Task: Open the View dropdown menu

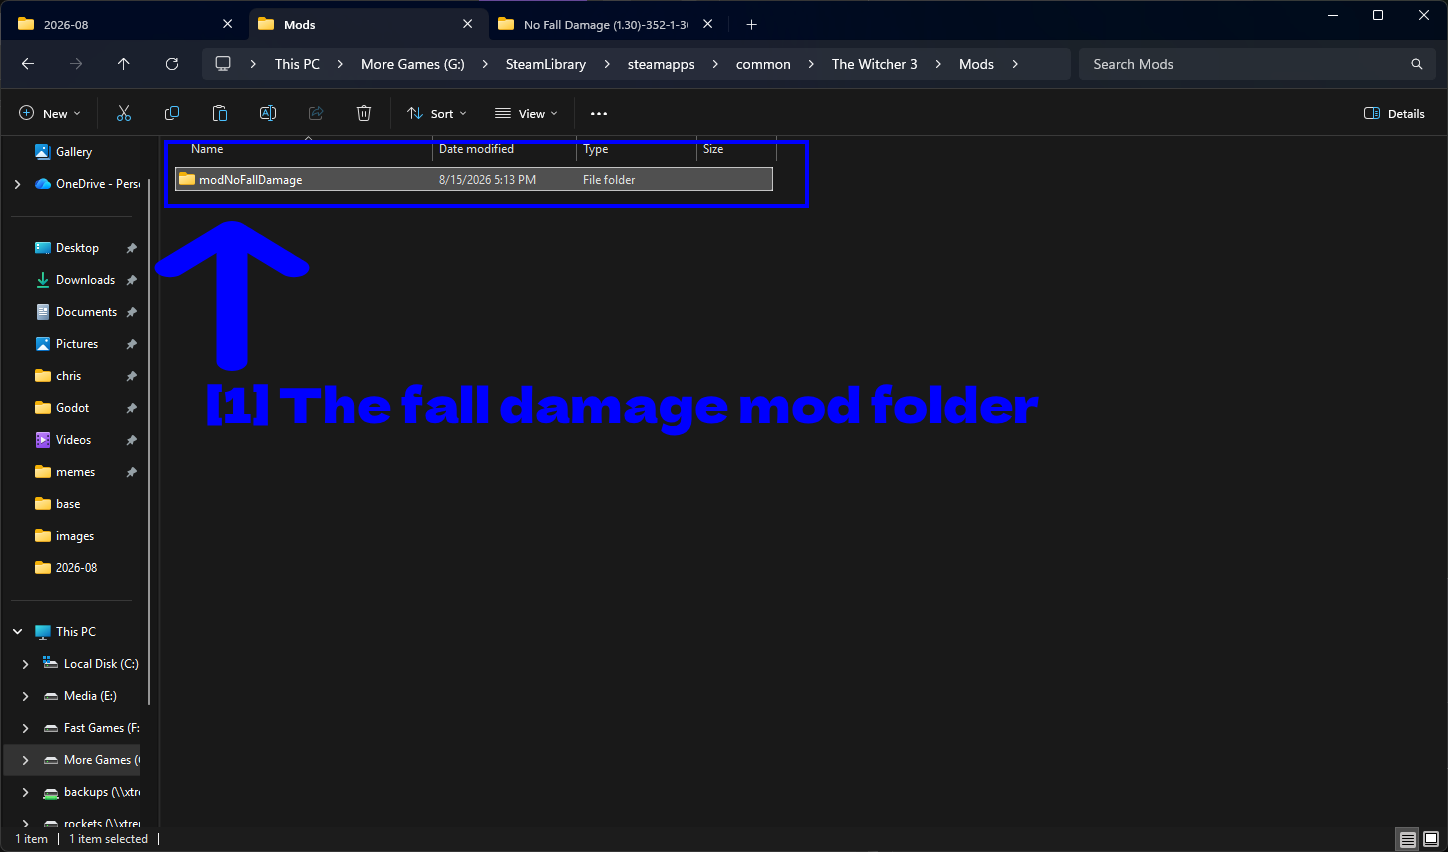Action: (x=526, y=114)
